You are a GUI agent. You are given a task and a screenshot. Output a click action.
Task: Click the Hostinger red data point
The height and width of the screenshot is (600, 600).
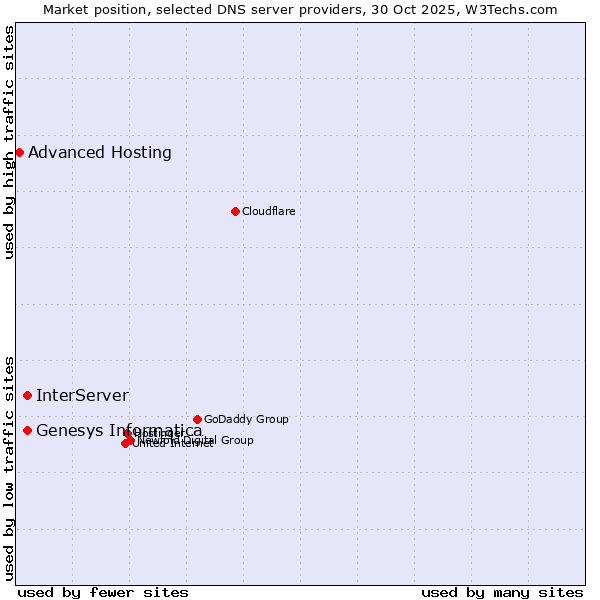point(128,434)
